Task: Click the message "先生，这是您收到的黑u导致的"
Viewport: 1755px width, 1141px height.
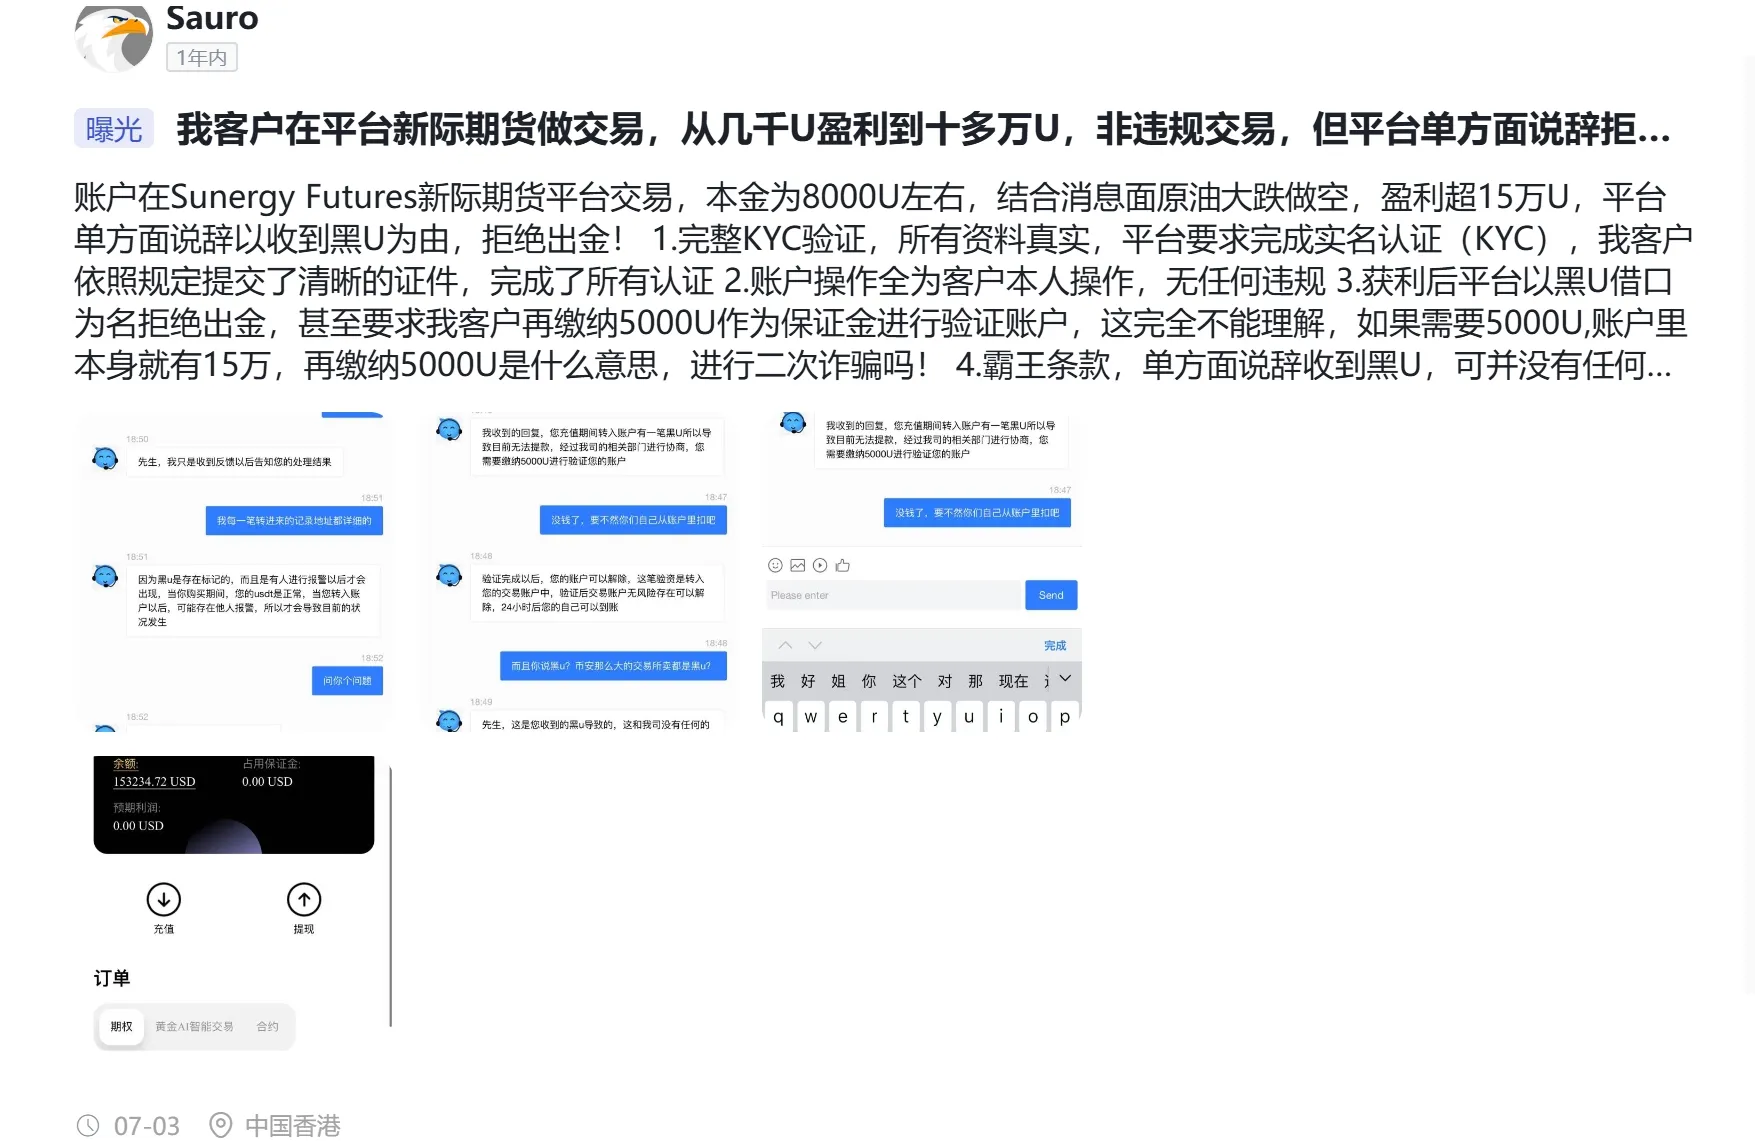Action: click(596, 724)
